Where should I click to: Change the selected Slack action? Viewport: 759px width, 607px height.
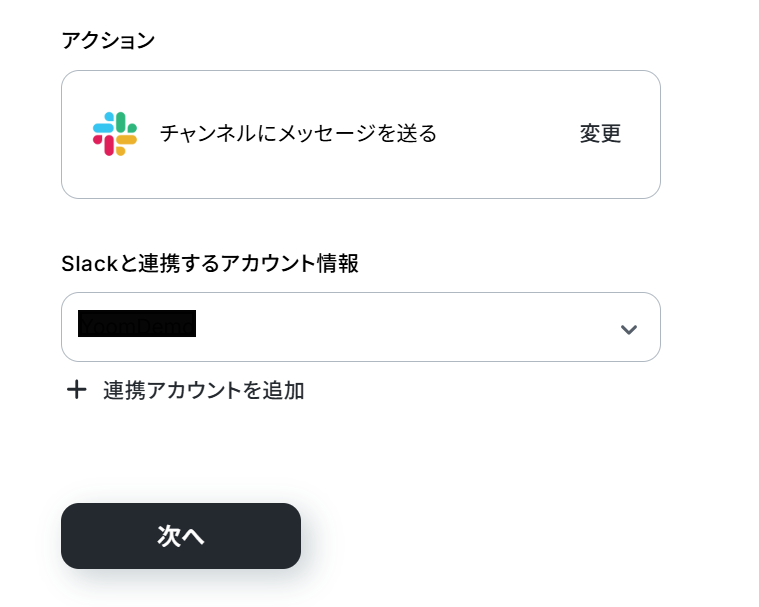pyautogui.click(x=600, y=134)
